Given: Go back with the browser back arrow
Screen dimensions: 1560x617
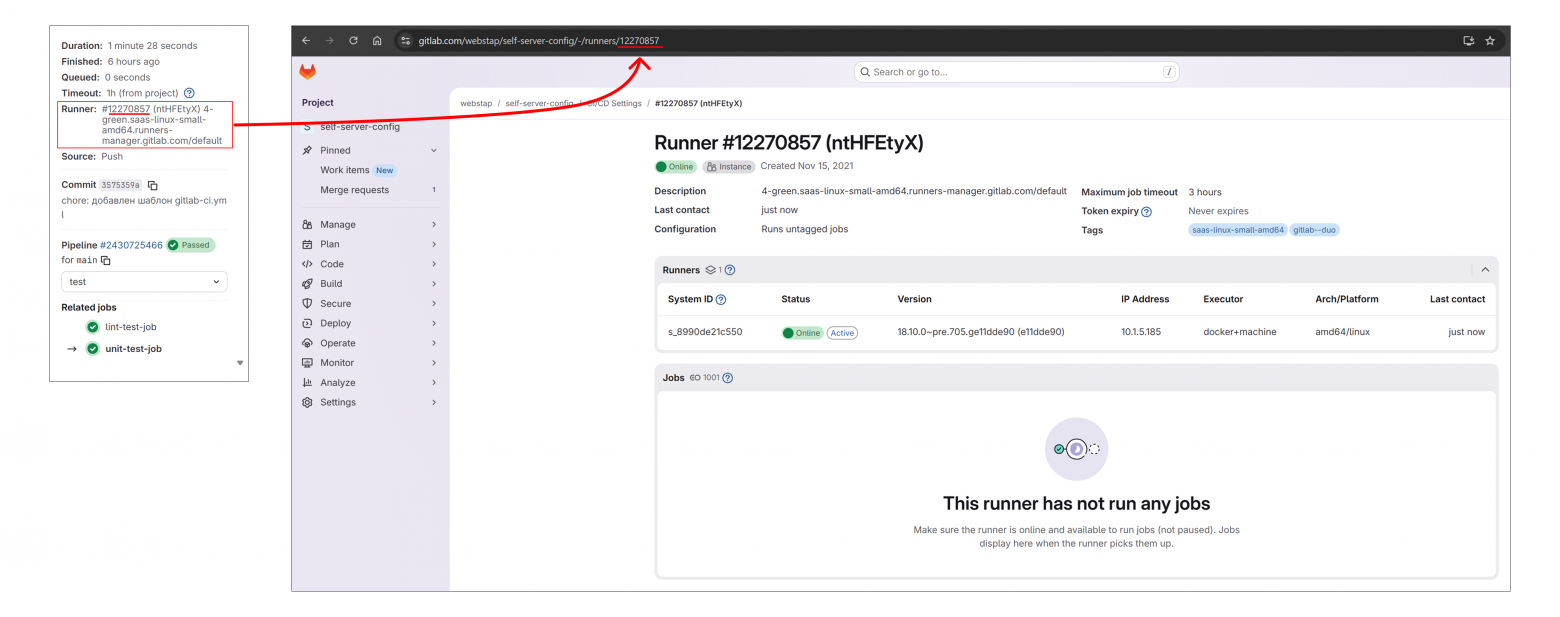Looking at the screenshot, I should pos(306,41).
